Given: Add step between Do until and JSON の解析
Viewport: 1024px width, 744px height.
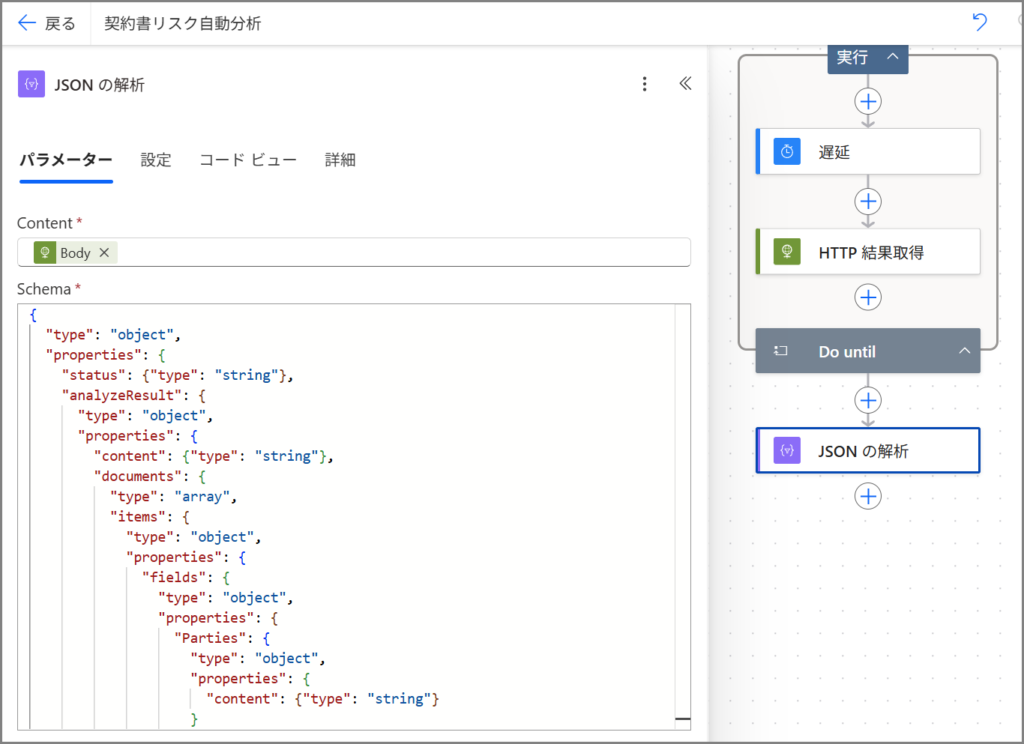Looking at the screenshot, I should [868, 400].
